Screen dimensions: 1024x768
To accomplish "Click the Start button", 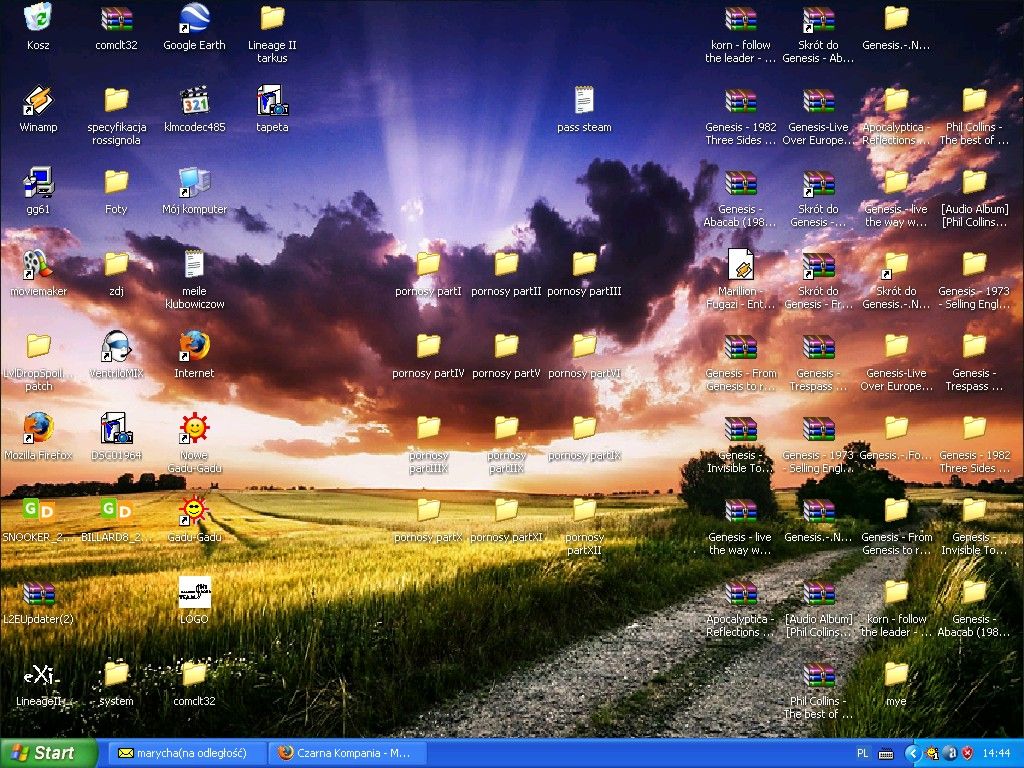I will [48, 753].
